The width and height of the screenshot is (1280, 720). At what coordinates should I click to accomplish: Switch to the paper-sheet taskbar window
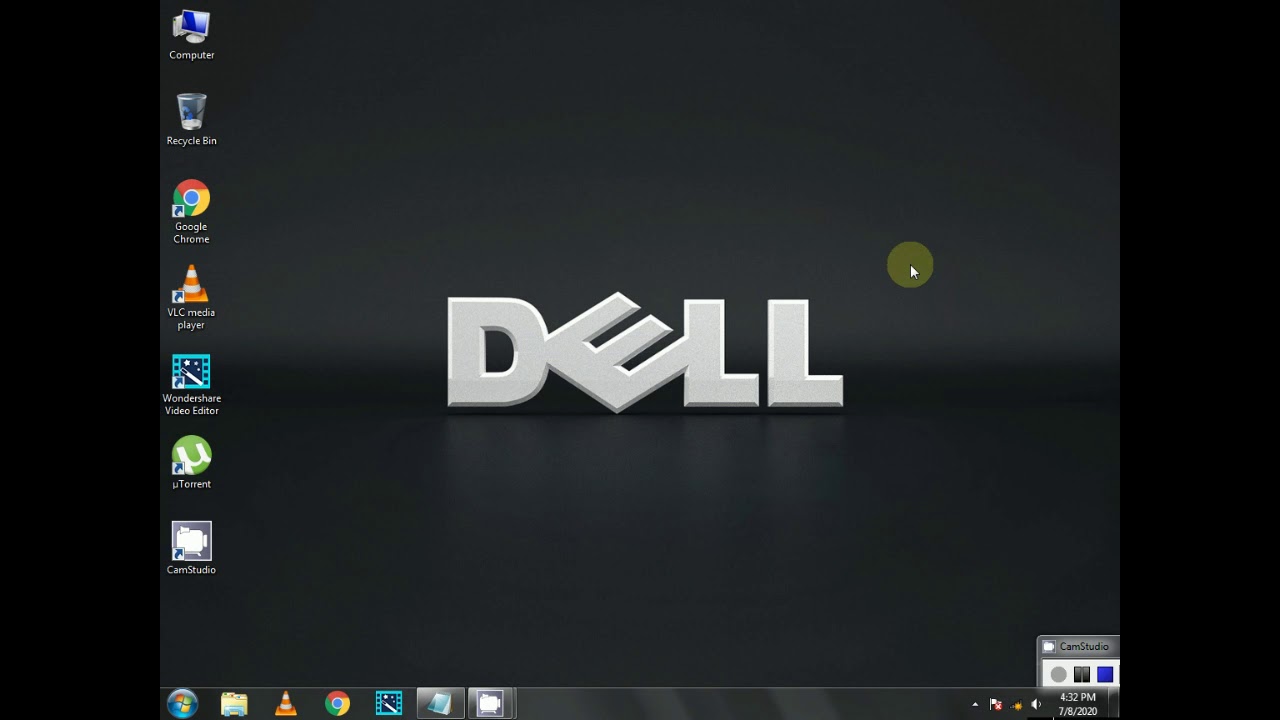440,704
